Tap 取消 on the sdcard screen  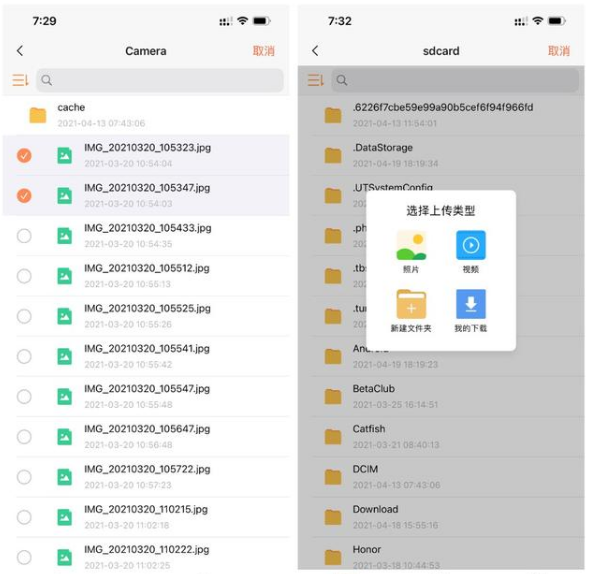[559, 51]
